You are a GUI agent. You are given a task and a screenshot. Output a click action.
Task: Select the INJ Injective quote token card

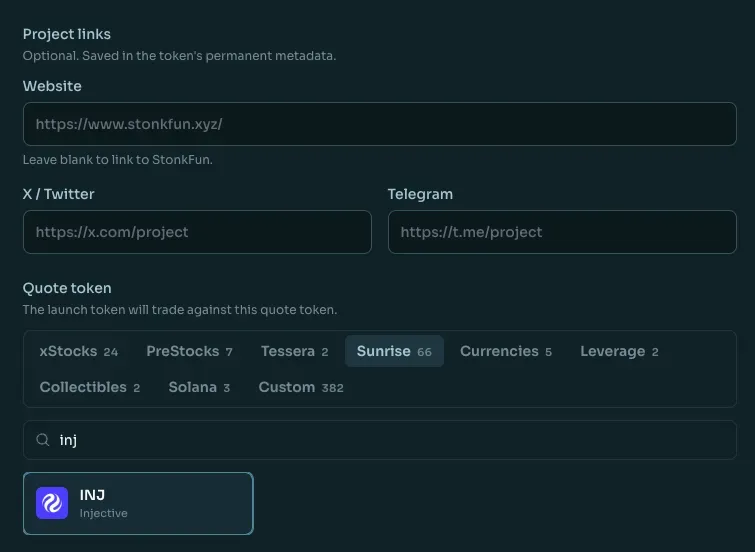click(138, 503)
